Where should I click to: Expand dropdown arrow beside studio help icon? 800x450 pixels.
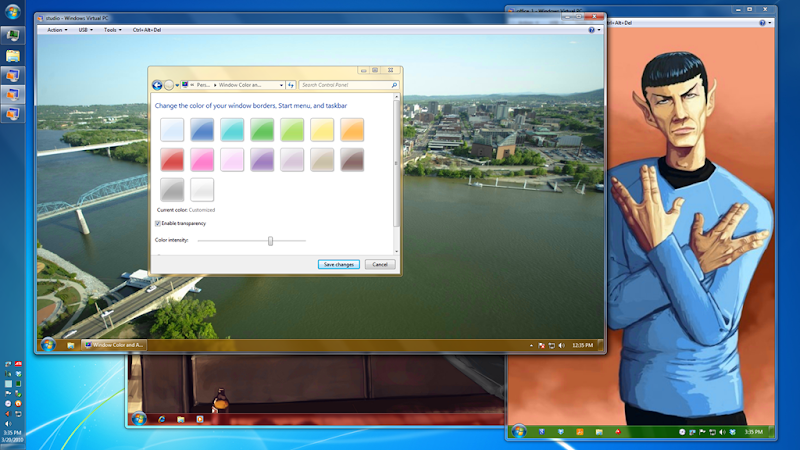coord(599,30)
